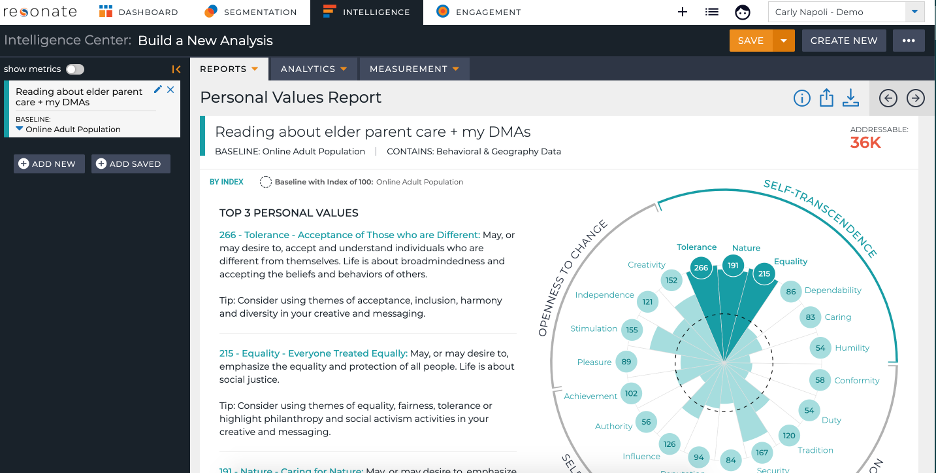936x474 pixels.
Task: Toggle the show metrics switch
Action: point(75,69)
